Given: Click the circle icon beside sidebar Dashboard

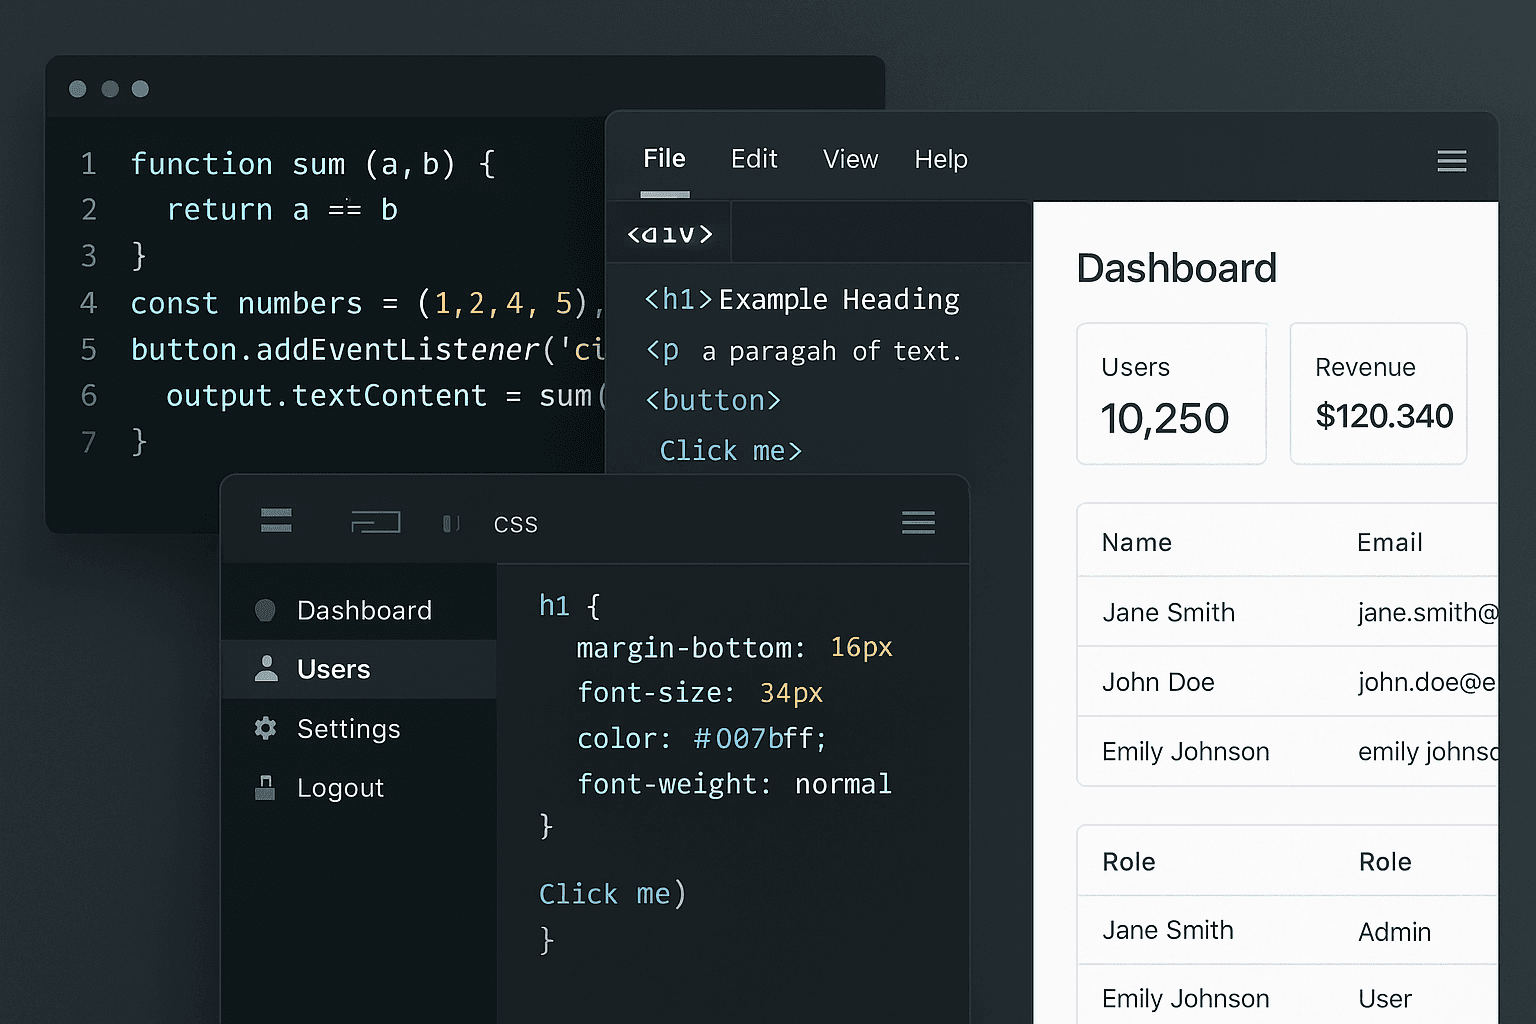Looking at the screenshot, I should [265, 610].
